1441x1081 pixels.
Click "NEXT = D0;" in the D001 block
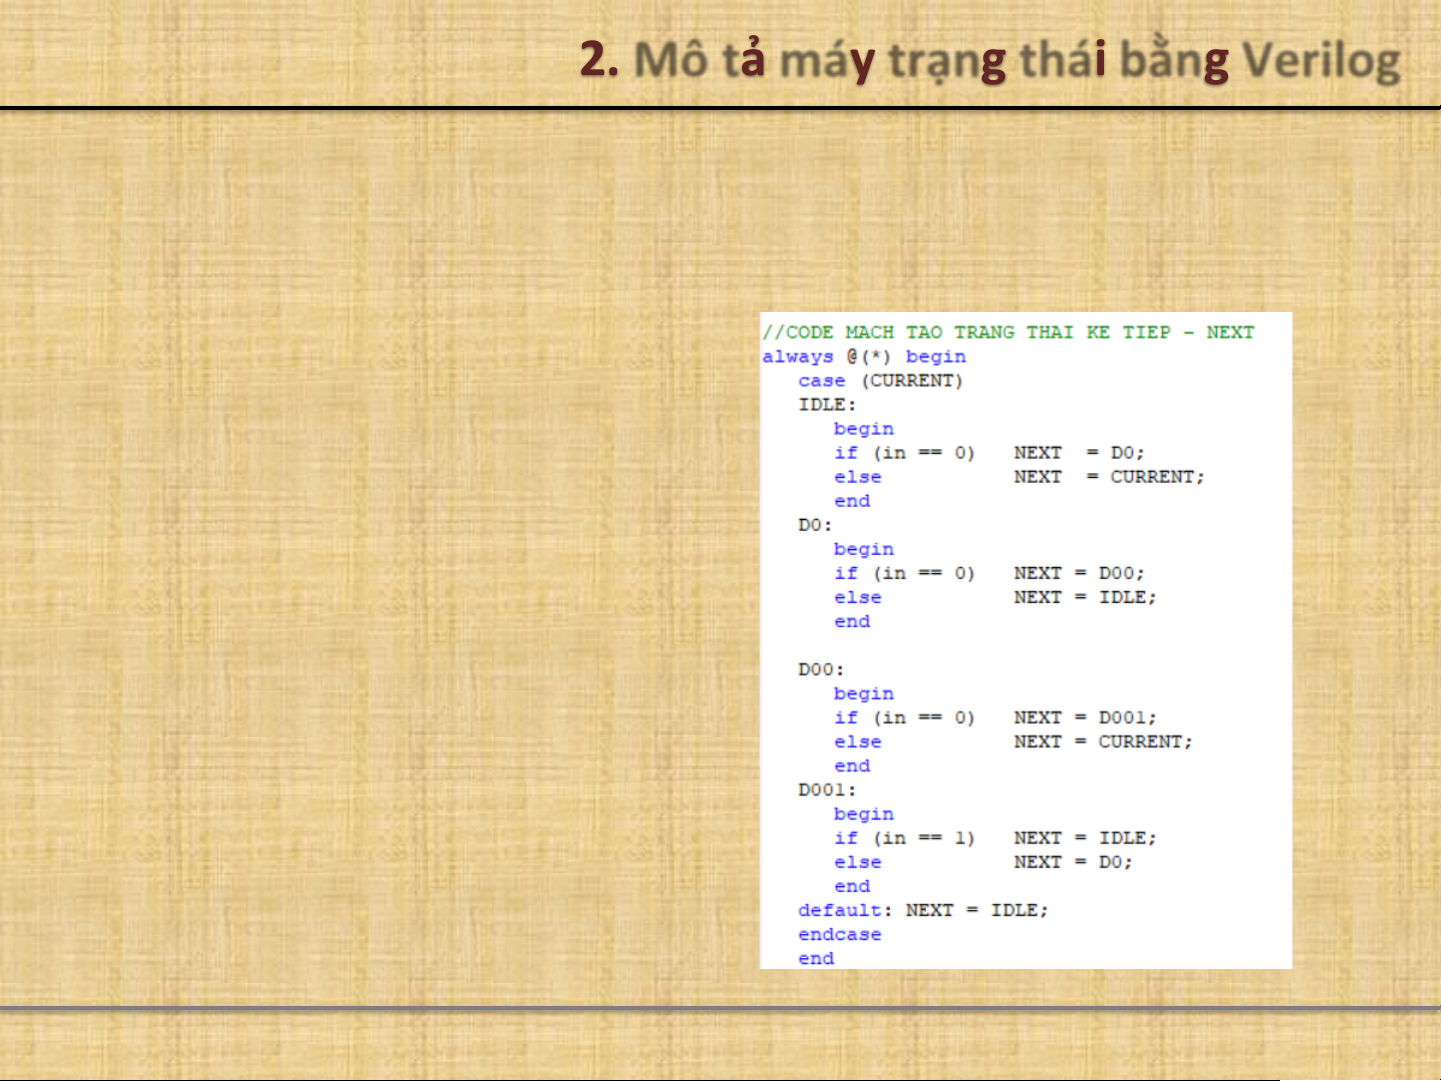pos(1072,862)
